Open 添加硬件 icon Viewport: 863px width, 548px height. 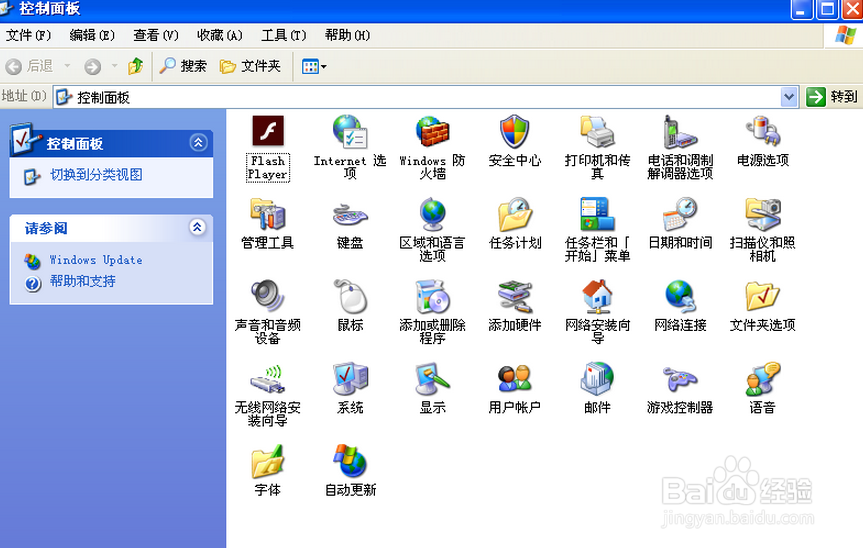click(x=515, y=297)
